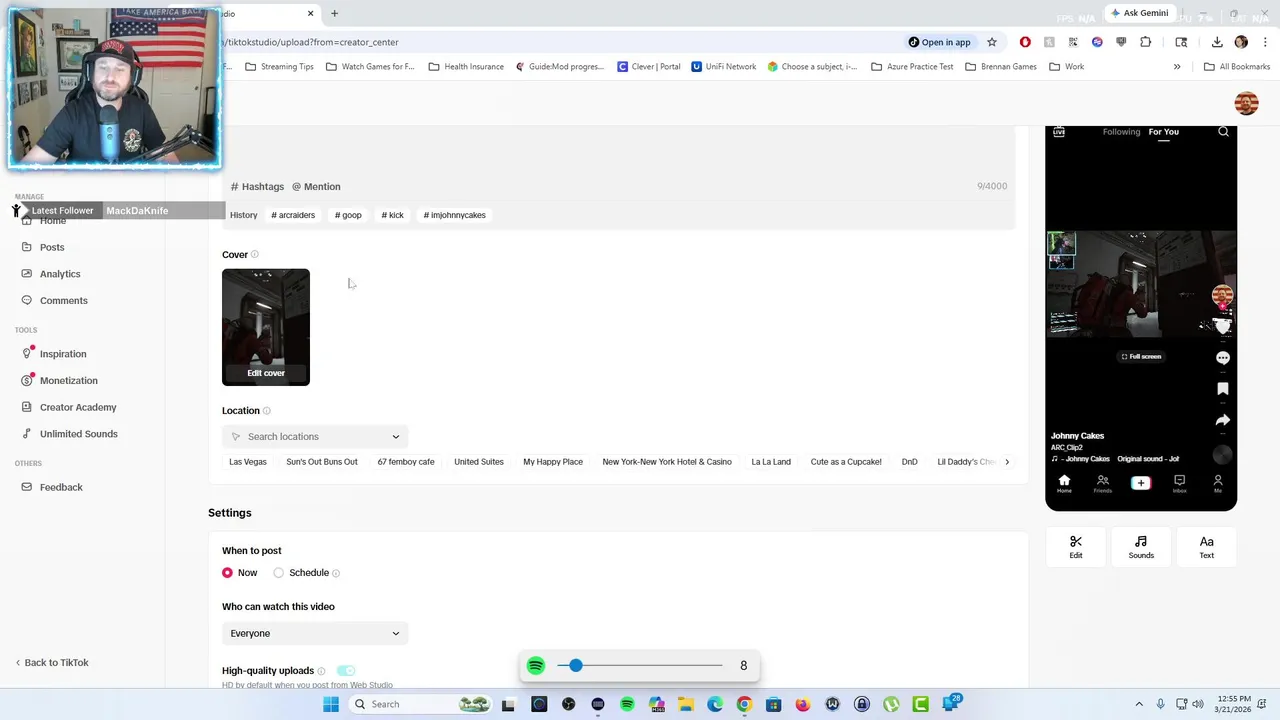Open the Sounds tool under preview
Screen dimensions: 1280x720
point(1141,548)
